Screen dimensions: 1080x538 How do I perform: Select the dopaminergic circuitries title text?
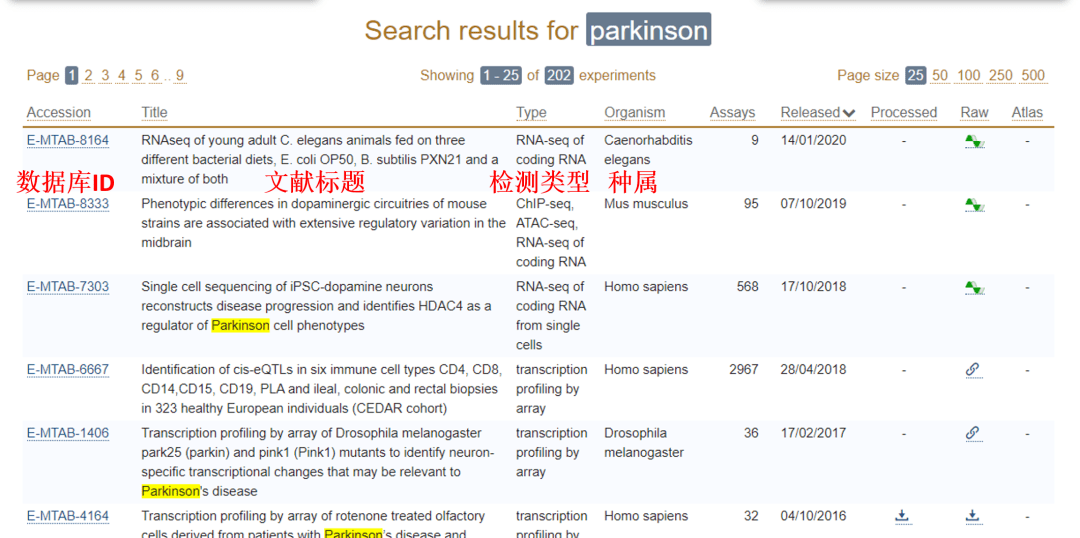click(x=324, y=223)
